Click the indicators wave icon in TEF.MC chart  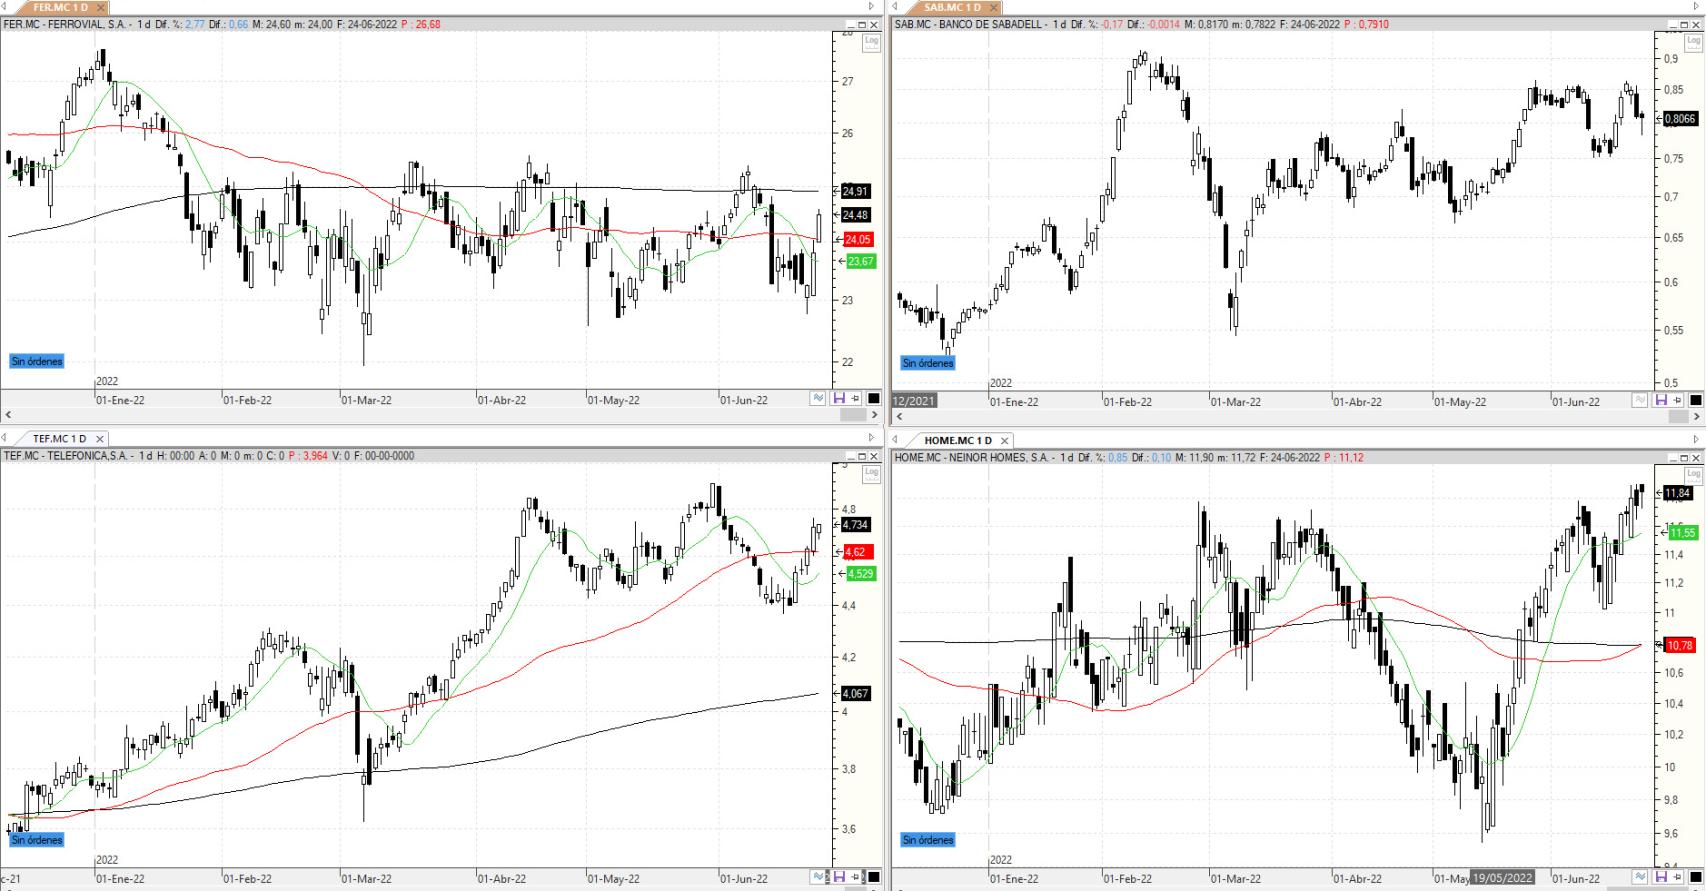pos(818,877)
